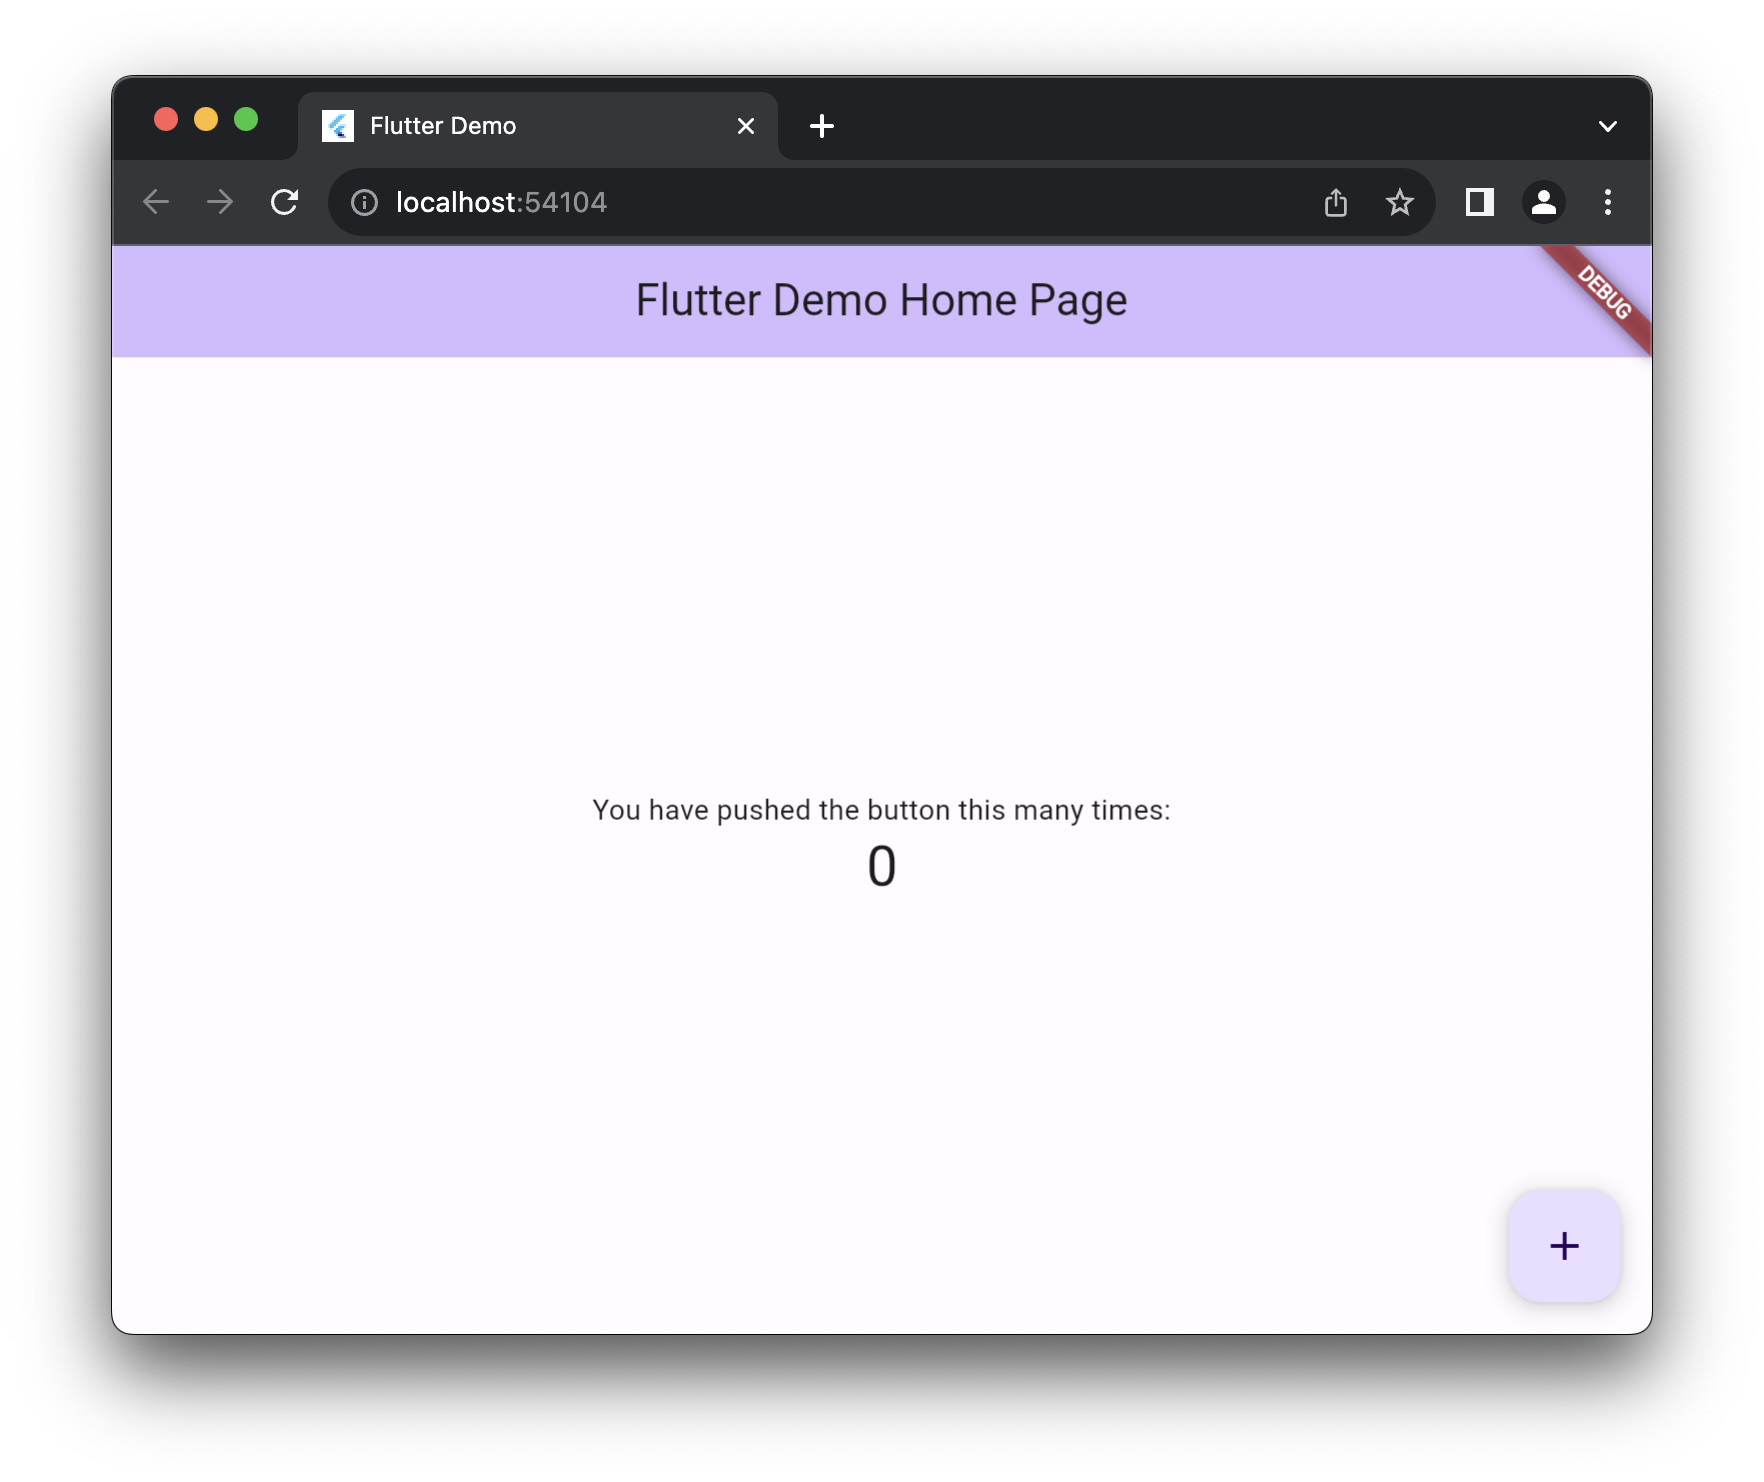Maximize the window with green button
Screen dimensions: 1764x1482
pyautogui.click(x=246, y=120)
